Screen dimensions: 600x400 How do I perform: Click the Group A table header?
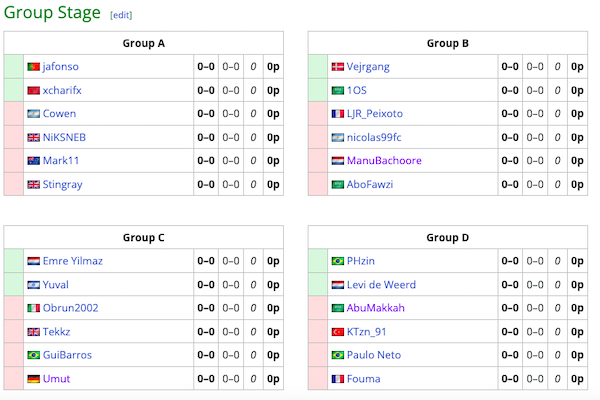tap(143, 43)
